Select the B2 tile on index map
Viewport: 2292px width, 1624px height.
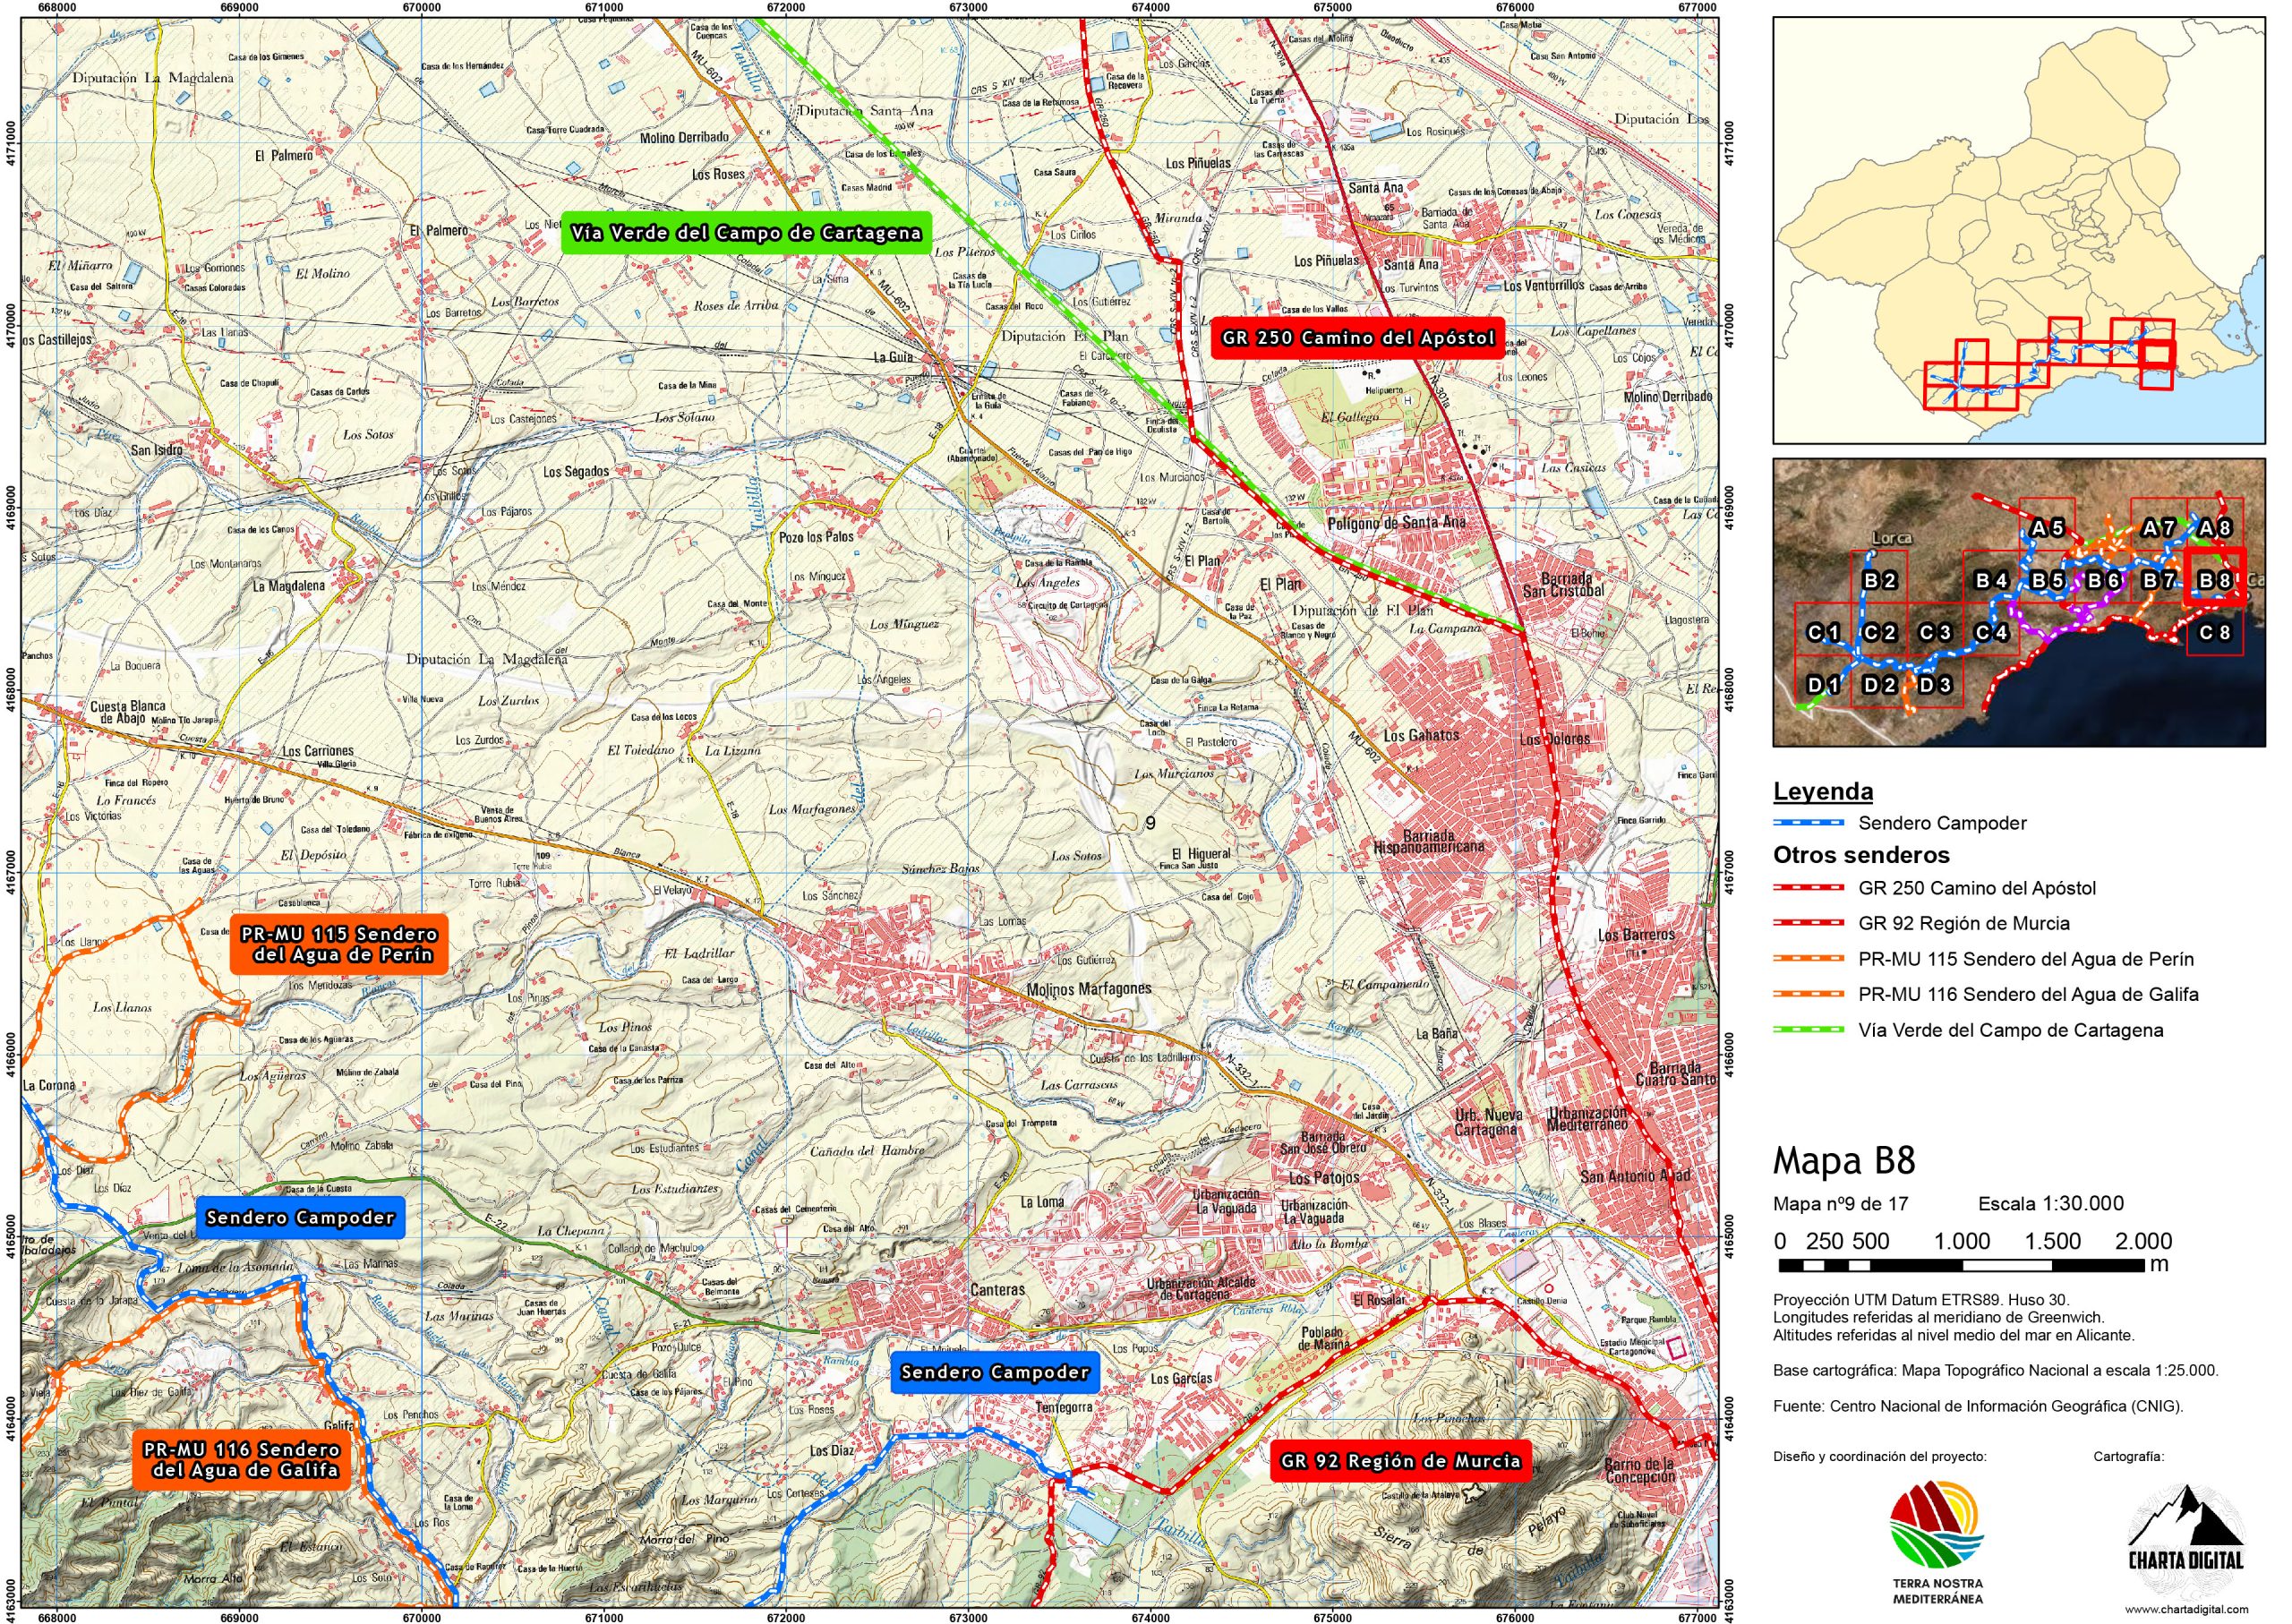[x=1879, y=580]
